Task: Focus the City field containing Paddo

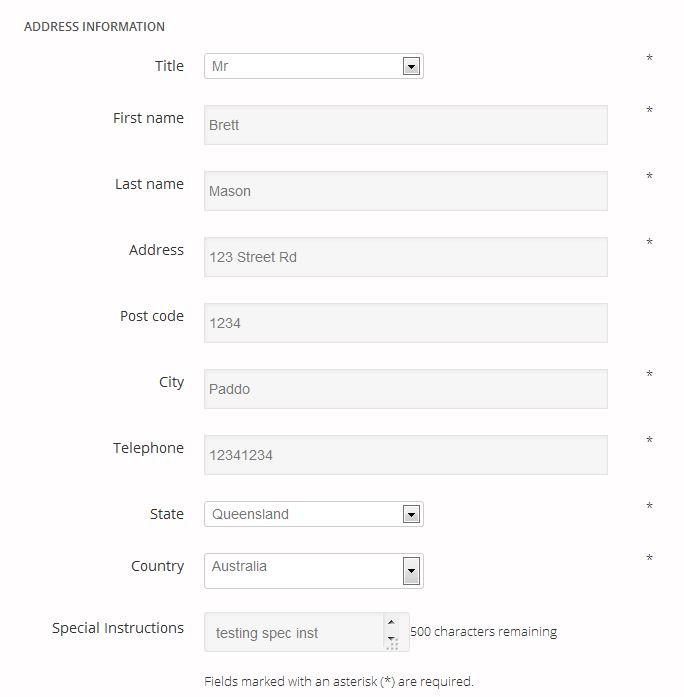Action: pos(405,389)
